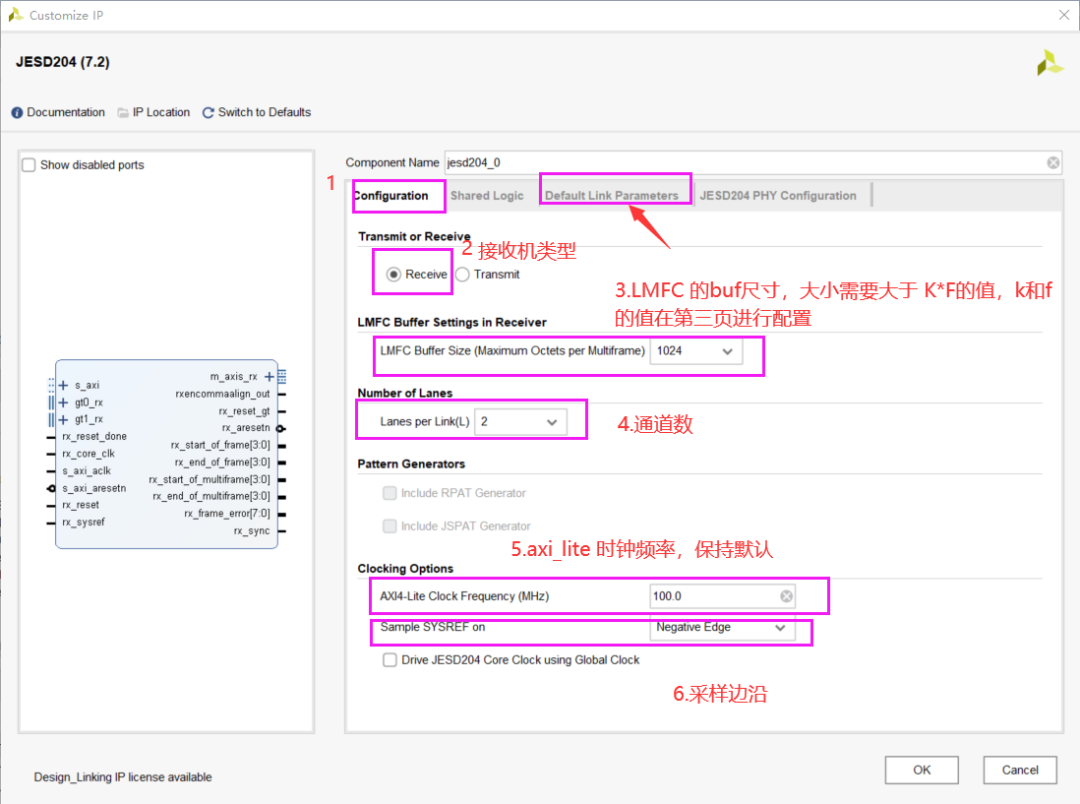Open IP Location settings

(x=154, y=112)
